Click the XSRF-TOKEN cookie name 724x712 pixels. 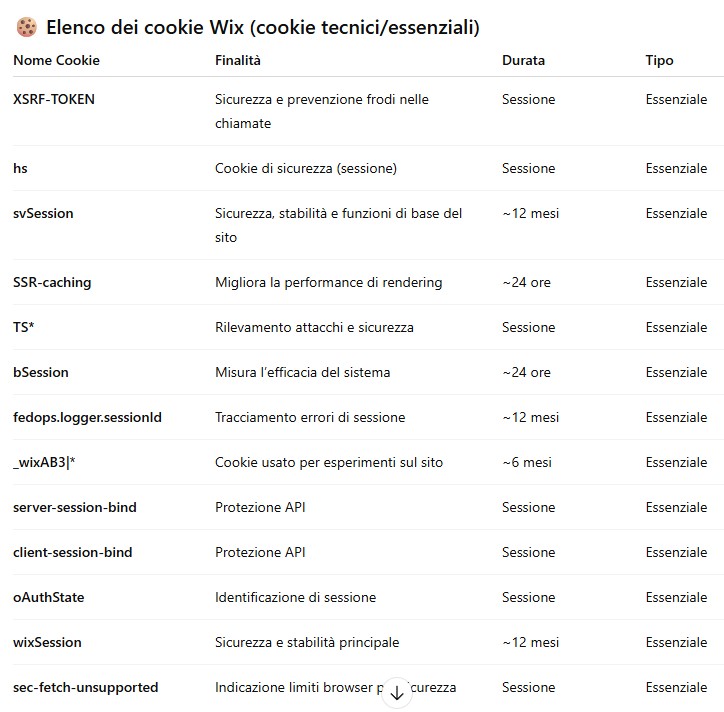(x=54, y=99)
